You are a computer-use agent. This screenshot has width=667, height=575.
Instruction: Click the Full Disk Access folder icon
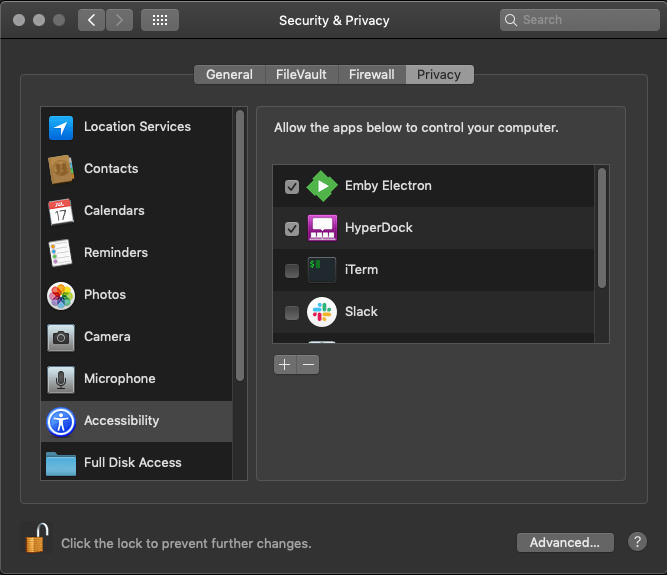(x=61, y=464)
